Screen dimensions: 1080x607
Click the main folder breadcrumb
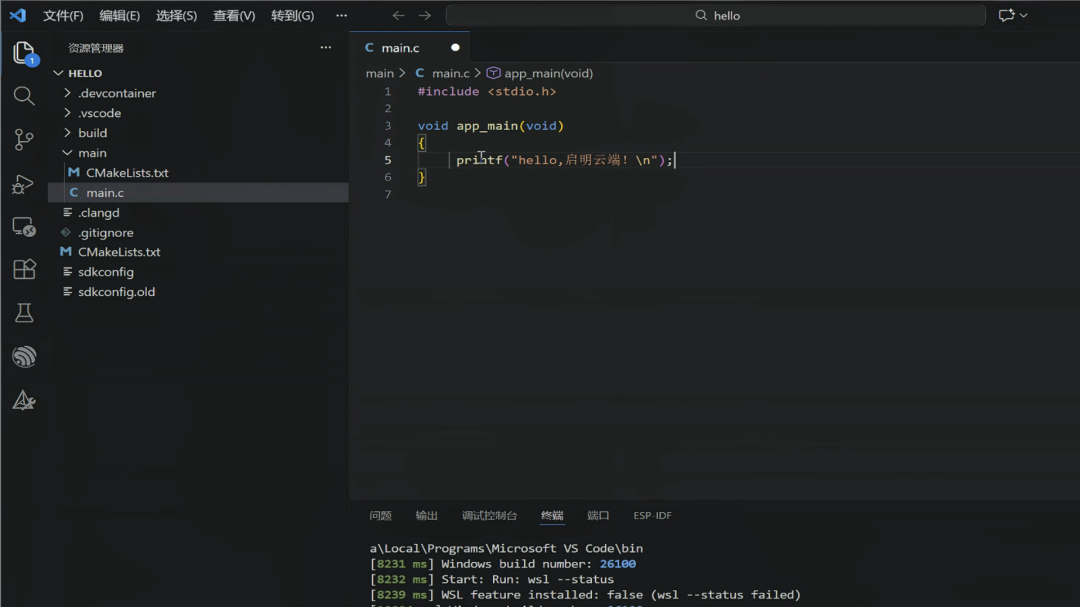pyautogui.click(x=380, y=73)
